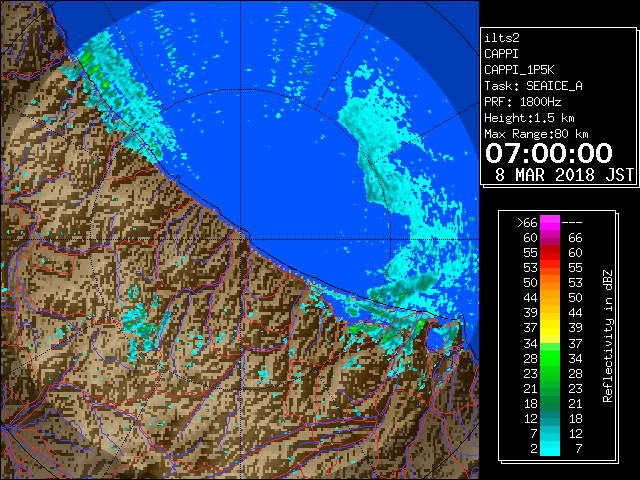Pick the yellow 37–39 dBZ legend swatch
640x480 pixels.
[550, 328]
